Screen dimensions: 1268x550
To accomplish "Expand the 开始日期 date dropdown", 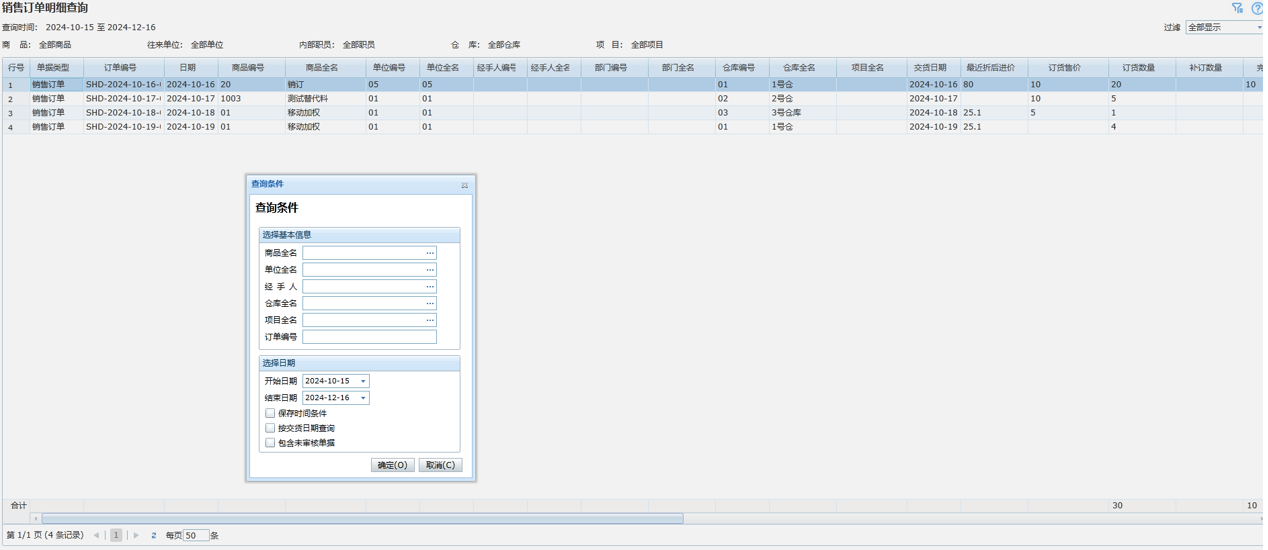I will [363, 381].
